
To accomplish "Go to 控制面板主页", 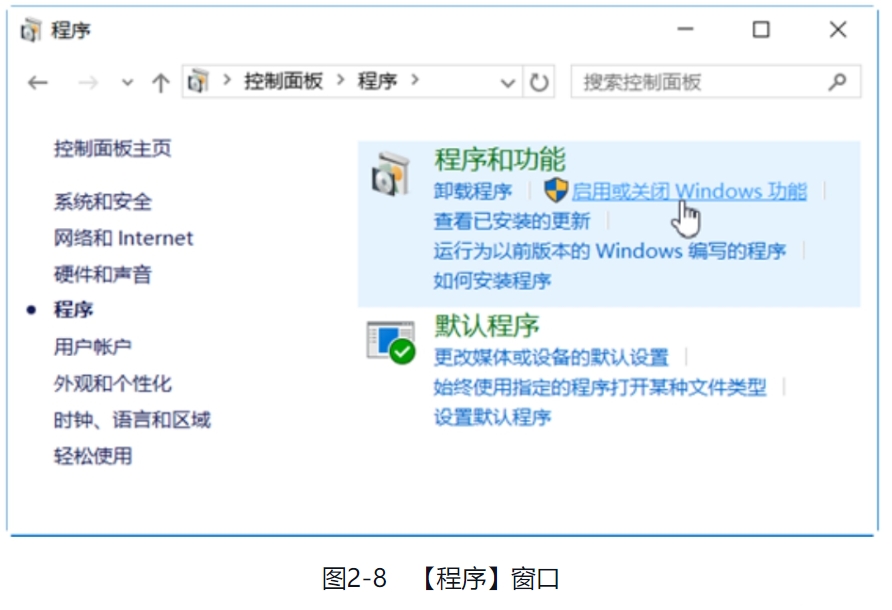I will click(x=112, y=149).
